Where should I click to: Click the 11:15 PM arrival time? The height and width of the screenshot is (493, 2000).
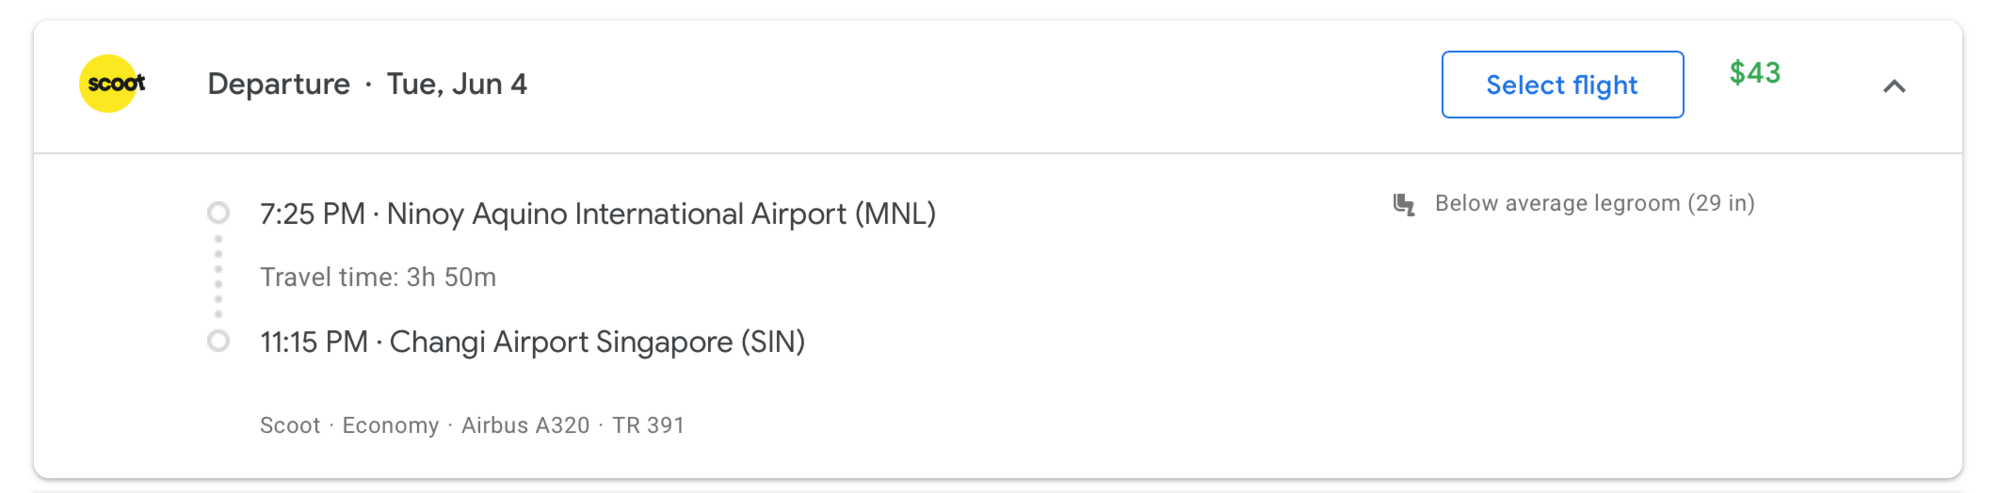tap(314, 342)
